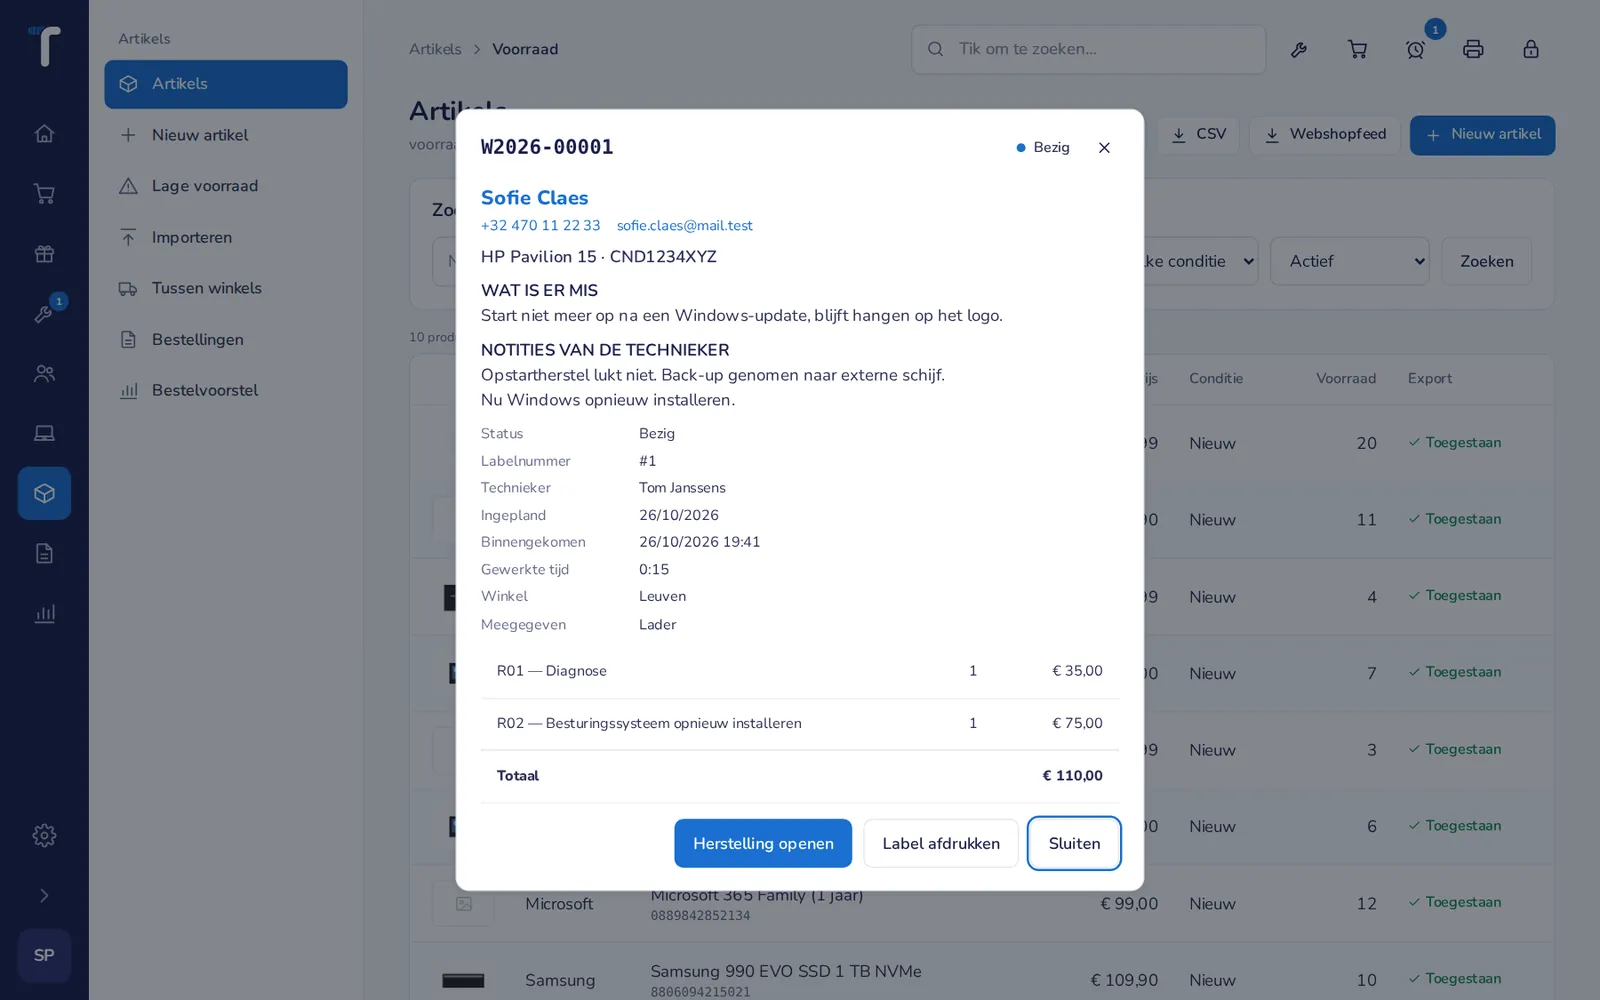Open document icon in left rail
The width and height of the screenshot is (1600, 1000).
pos(44,554)
